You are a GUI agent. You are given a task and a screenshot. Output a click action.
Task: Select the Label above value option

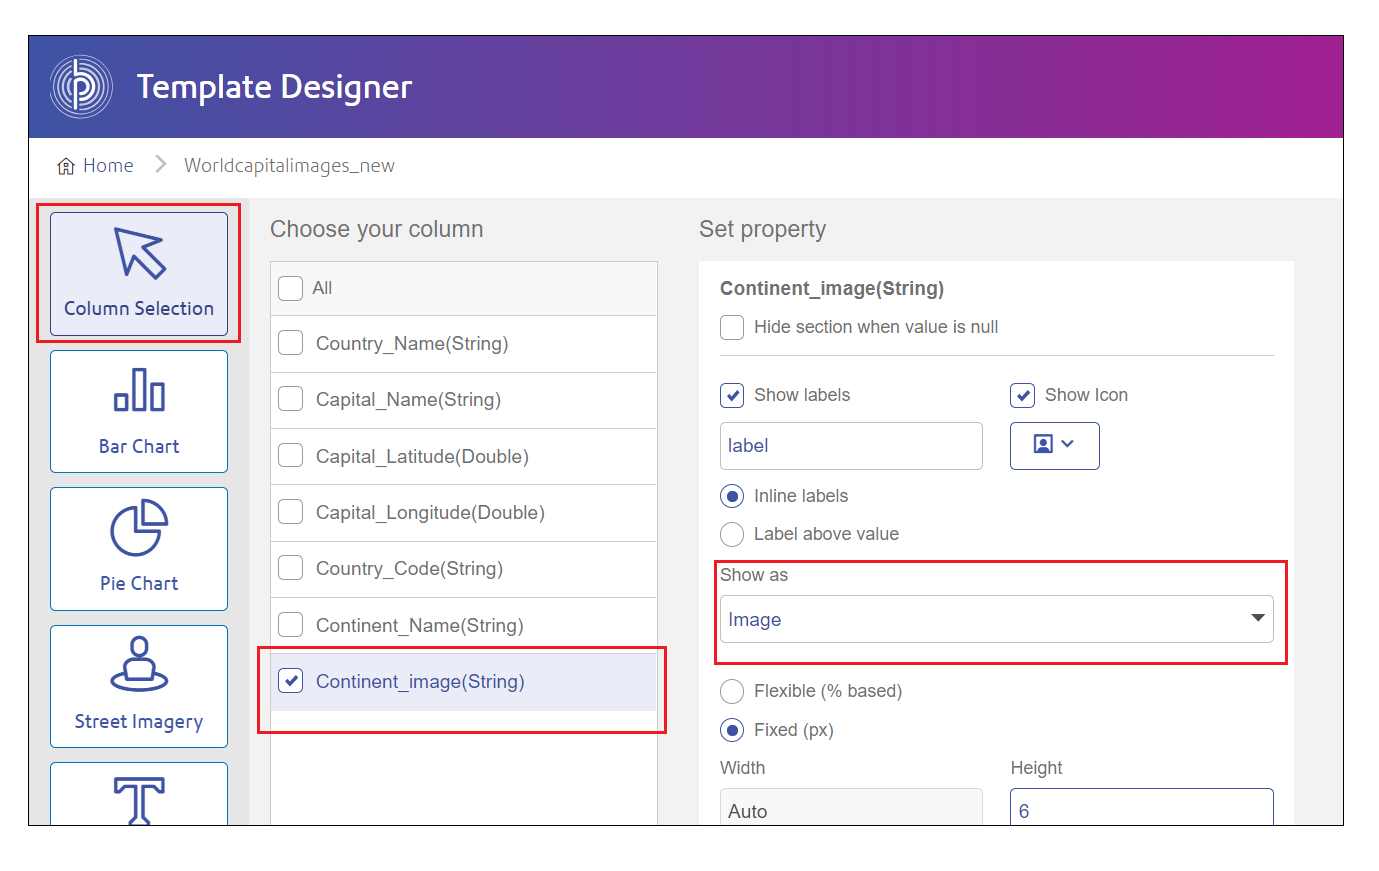(x=732, y=534)
